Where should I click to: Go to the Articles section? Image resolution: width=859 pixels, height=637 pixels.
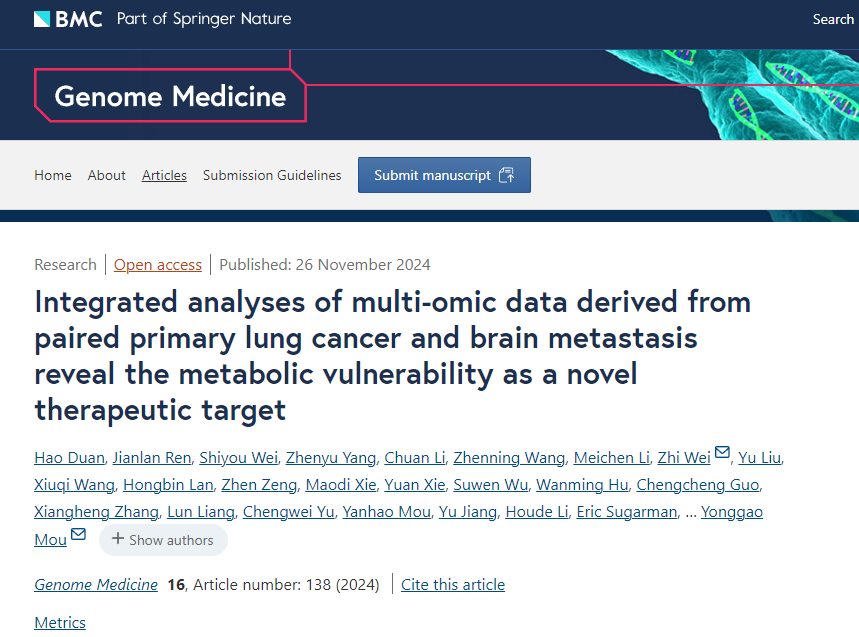164,175
